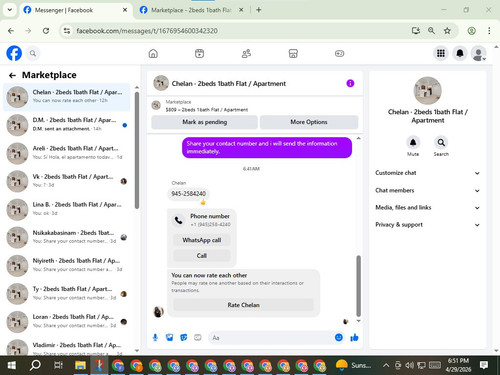Viewport: 500px width, 375px height.
Task: Open Areli conversation in list
Action: 67,153
